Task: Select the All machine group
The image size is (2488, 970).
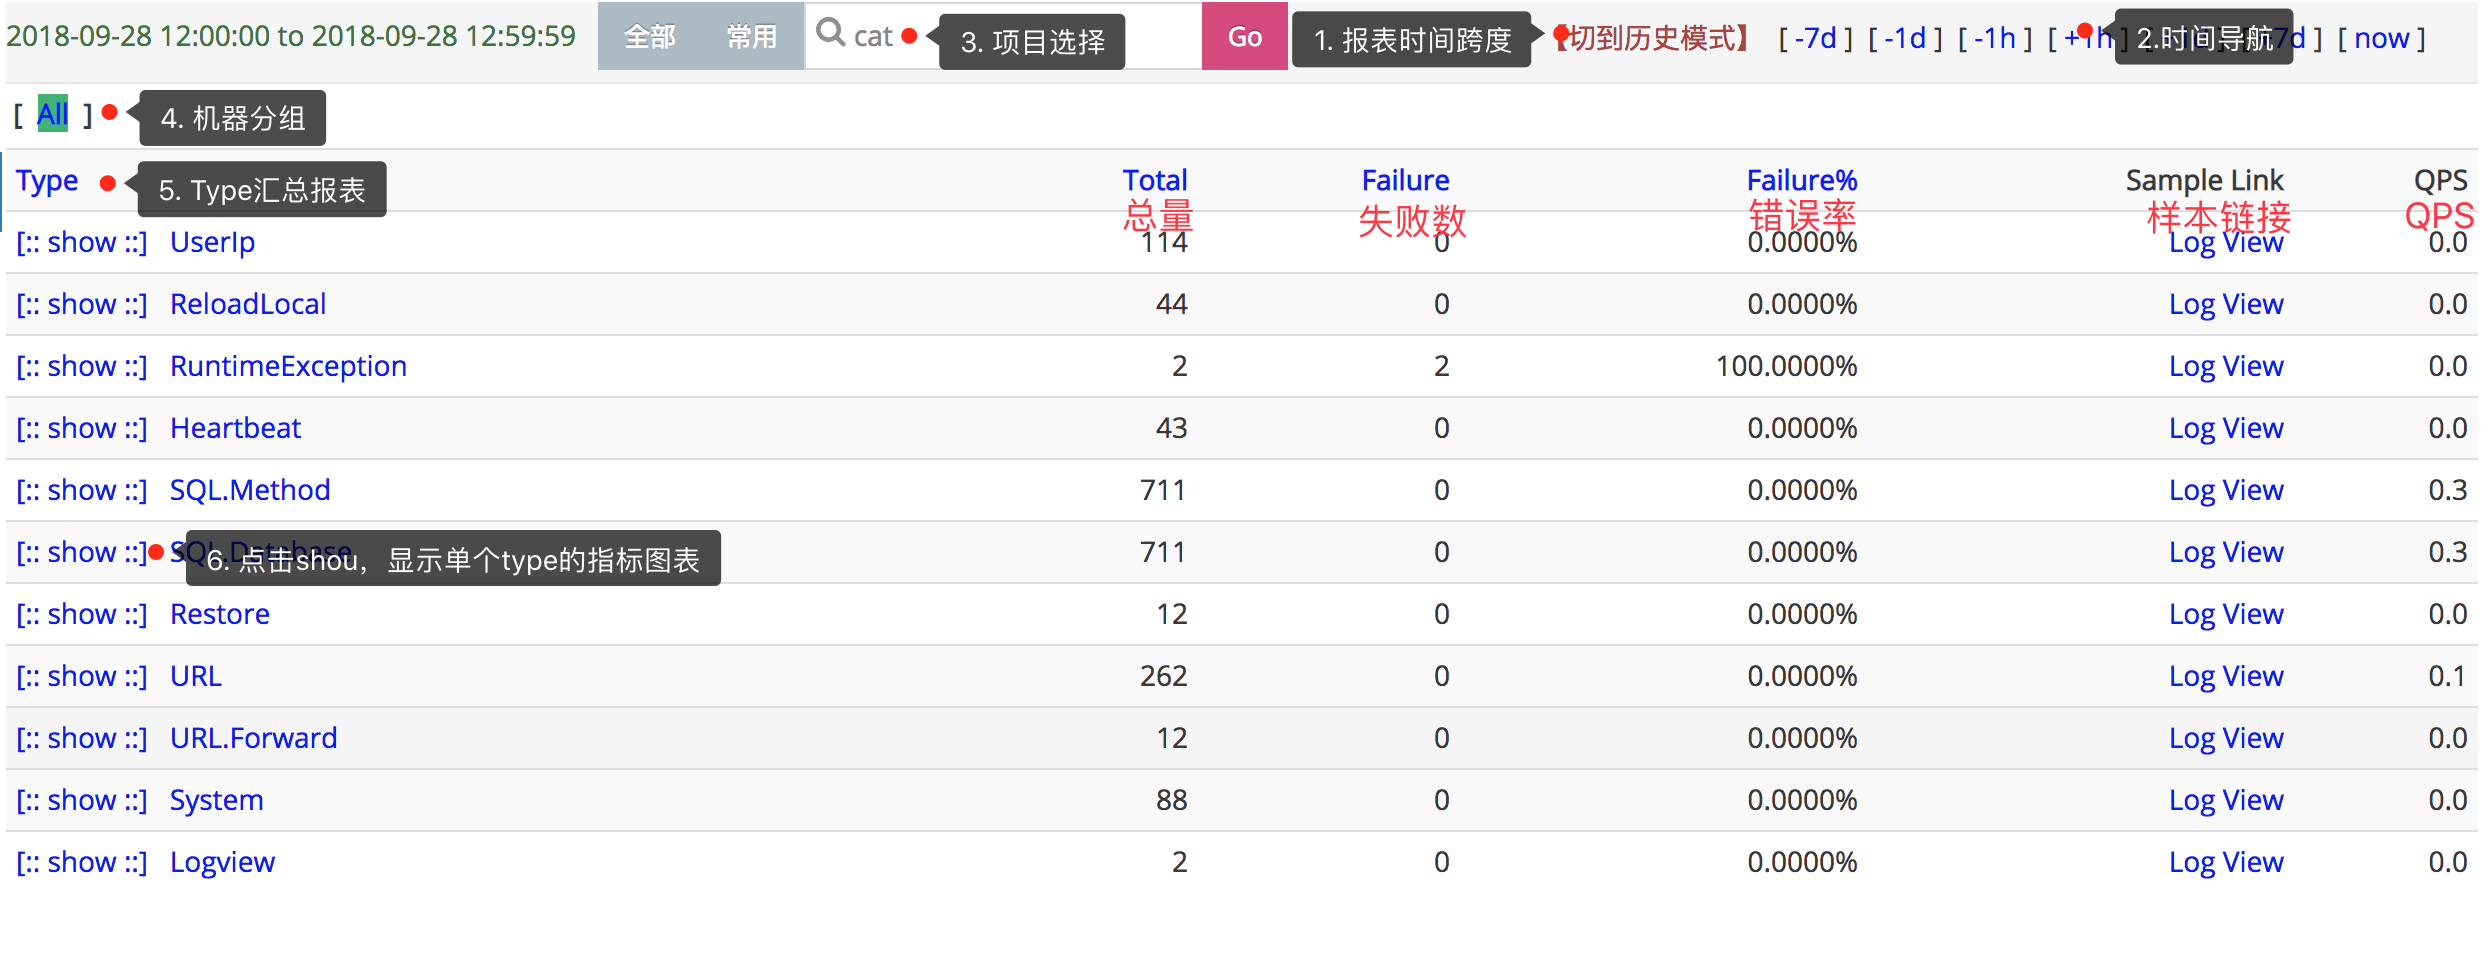Action: coord(52,114)
